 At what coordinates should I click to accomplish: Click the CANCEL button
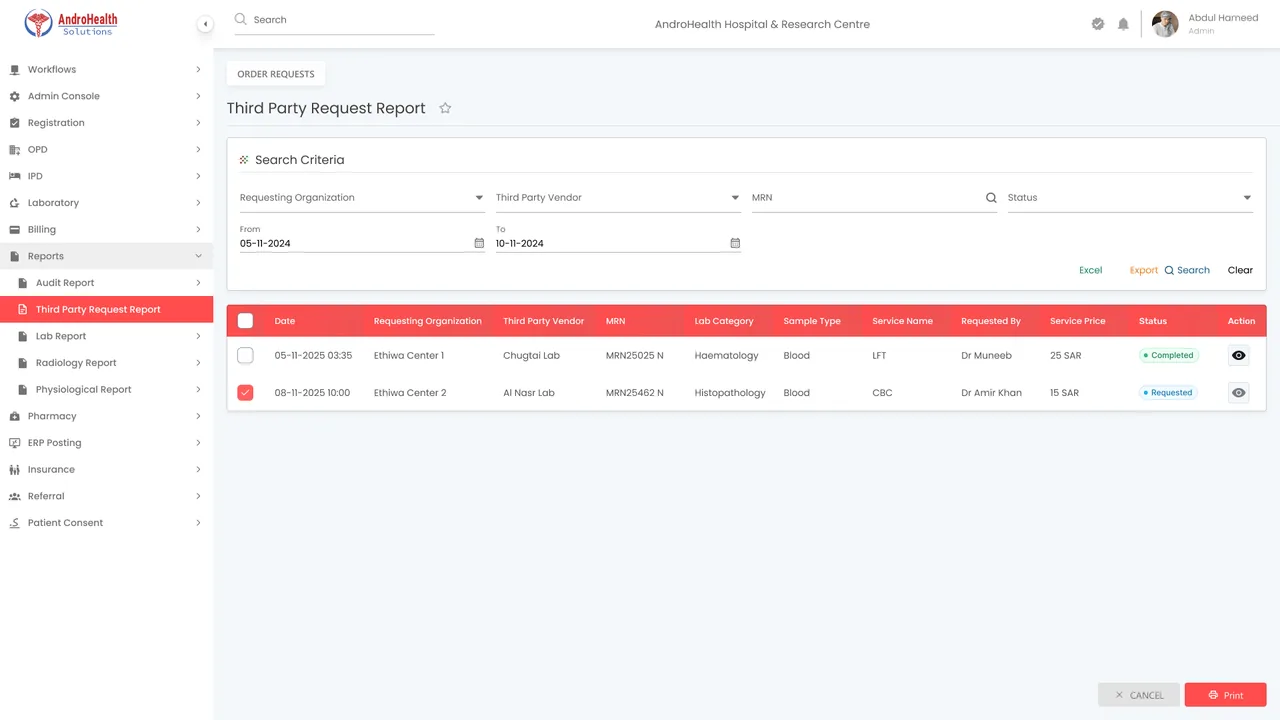point(1139,695)
